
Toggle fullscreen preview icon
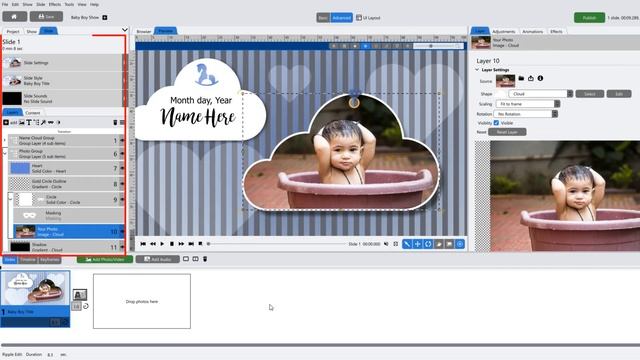[x=396, y=244]
